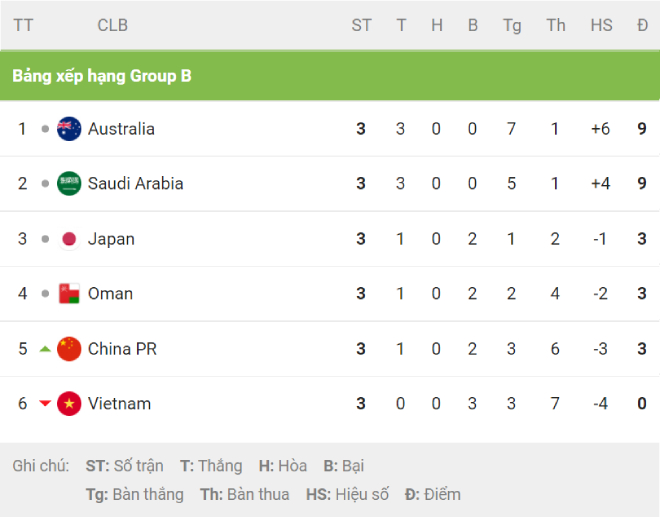Select the Vietnam team name
660x517 pixels.
(x=120, y=404)
